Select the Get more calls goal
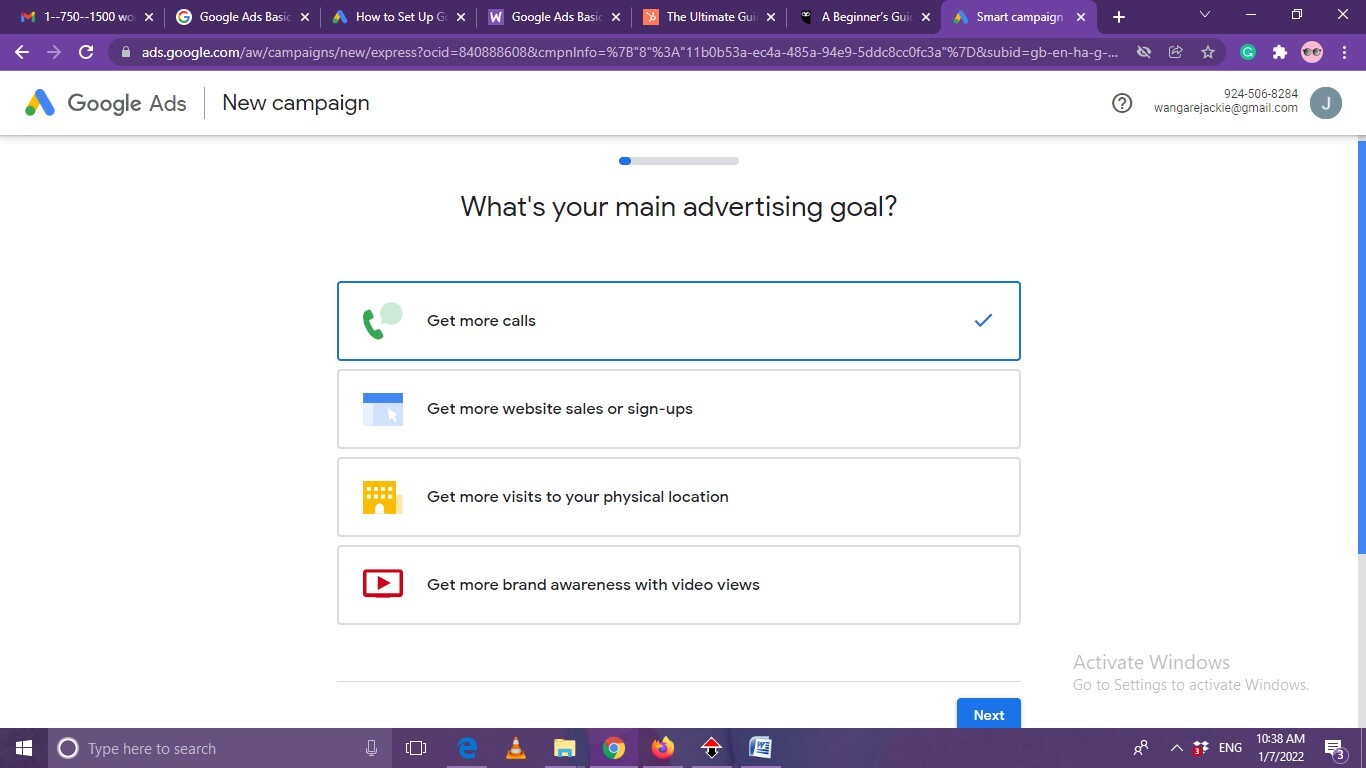 coord(678,321)
